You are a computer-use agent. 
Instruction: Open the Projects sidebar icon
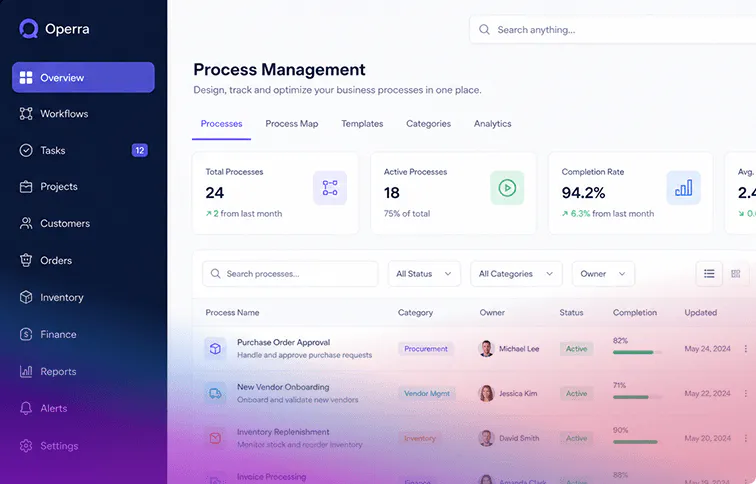tap(26, 187)
